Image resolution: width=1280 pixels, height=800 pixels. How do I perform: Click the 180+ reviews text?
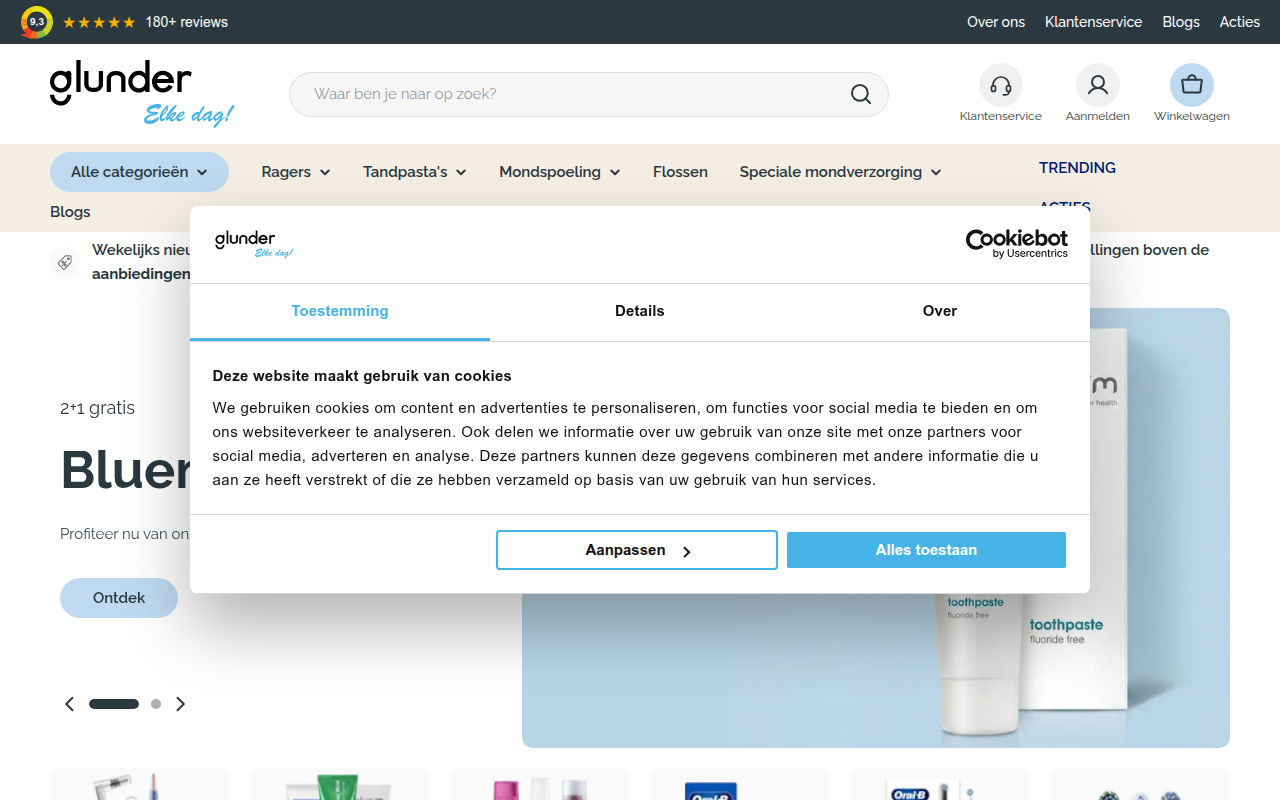click(x=187, y=22)
